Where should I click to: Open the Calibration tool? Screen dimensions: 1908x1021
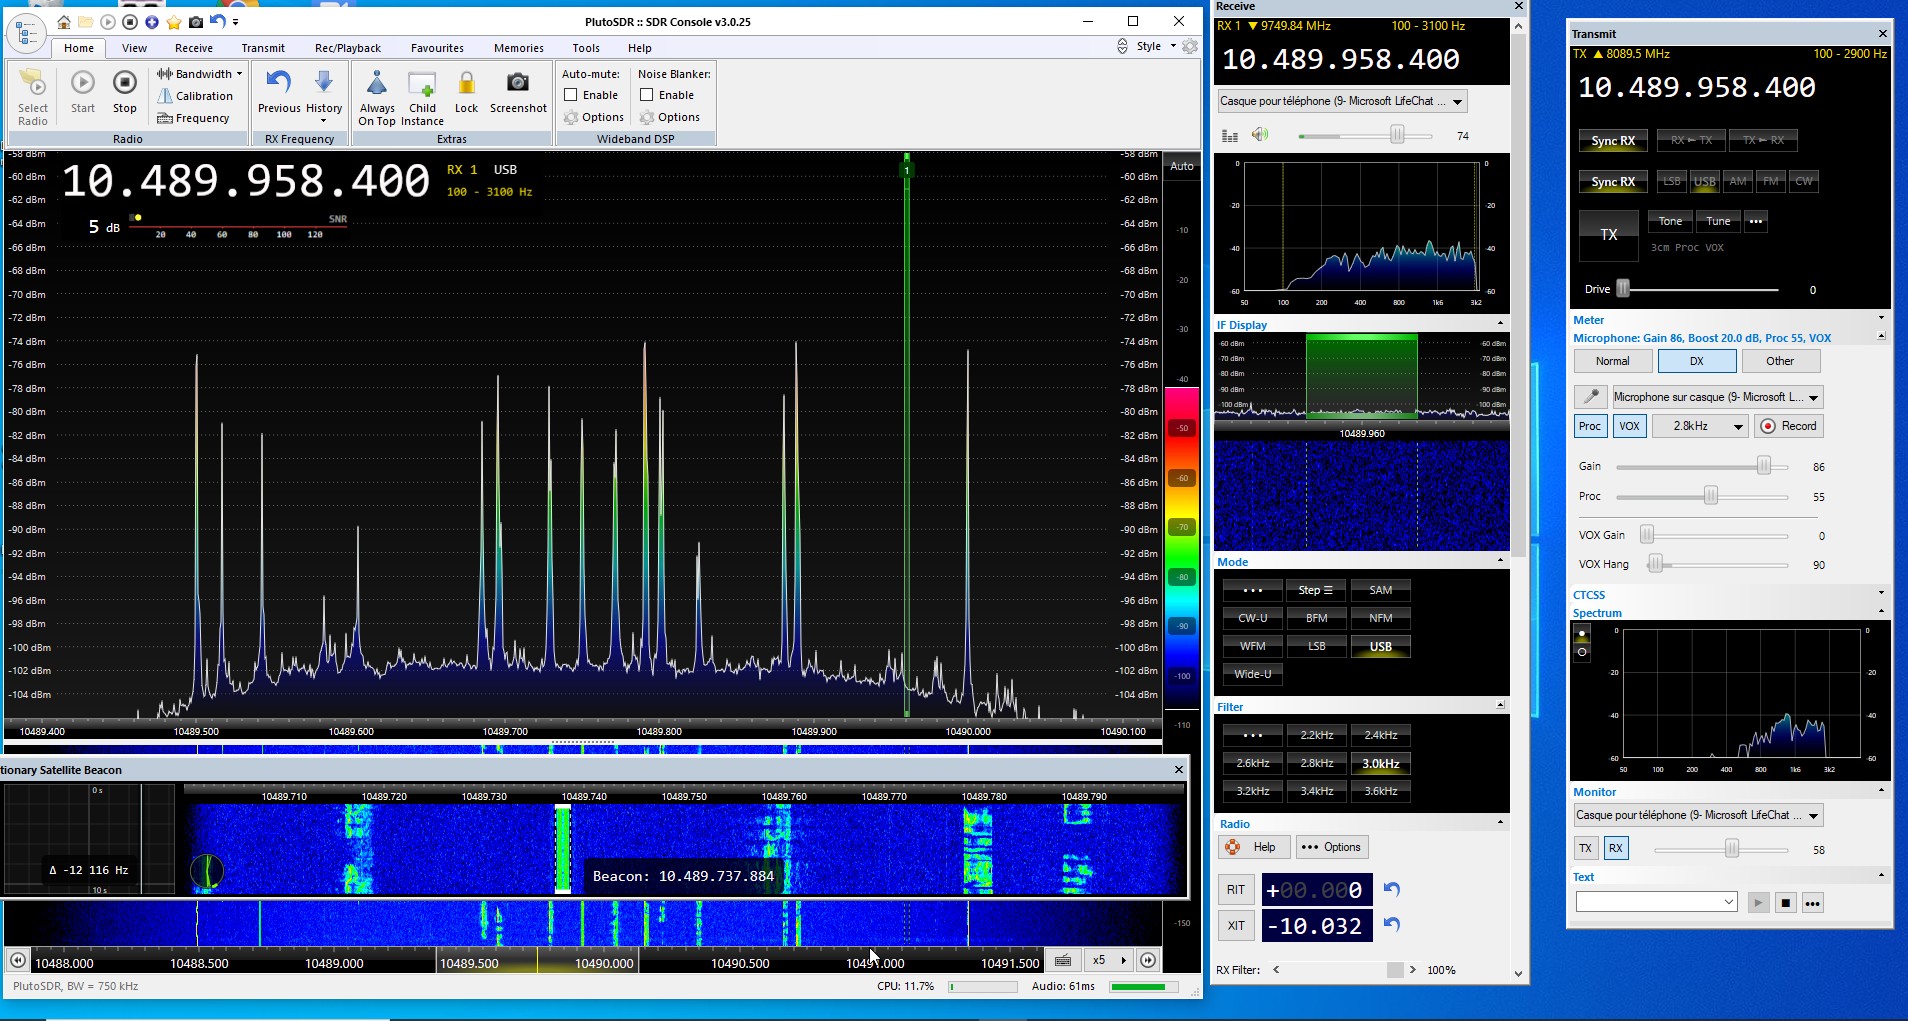[196, 96]
